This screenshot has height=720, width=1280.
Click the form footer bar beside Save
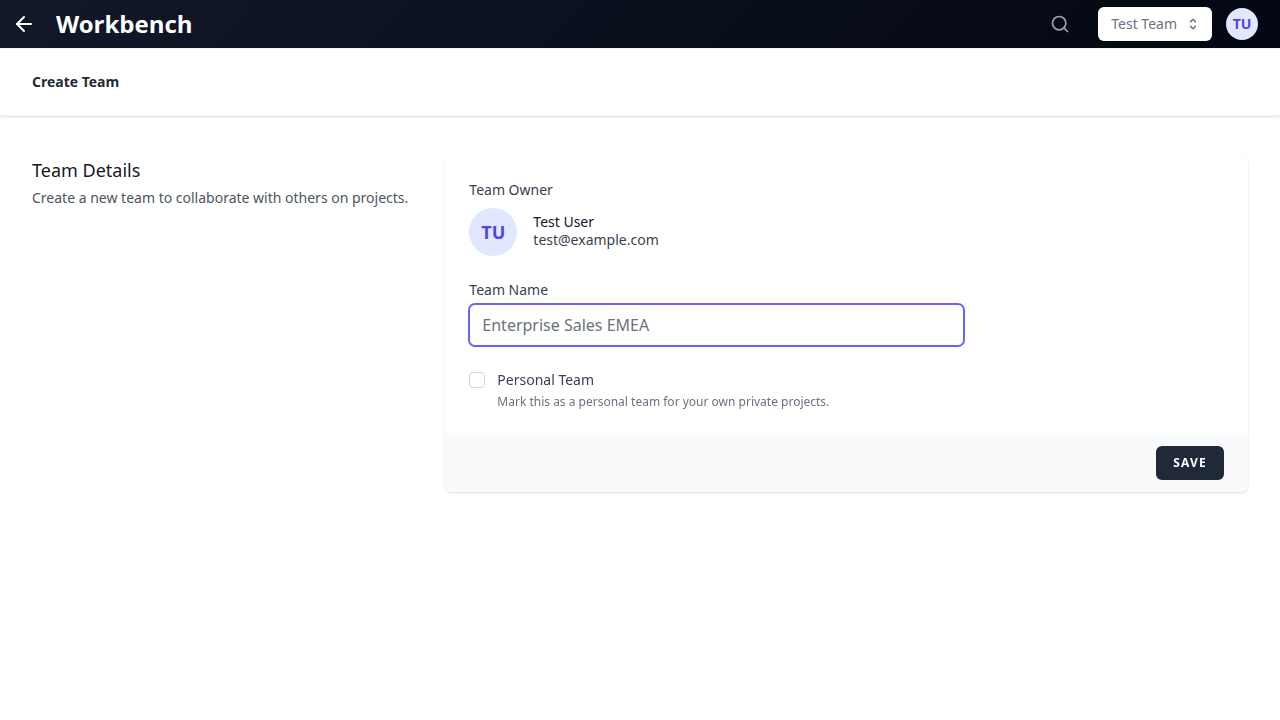[x=800, y=463]
